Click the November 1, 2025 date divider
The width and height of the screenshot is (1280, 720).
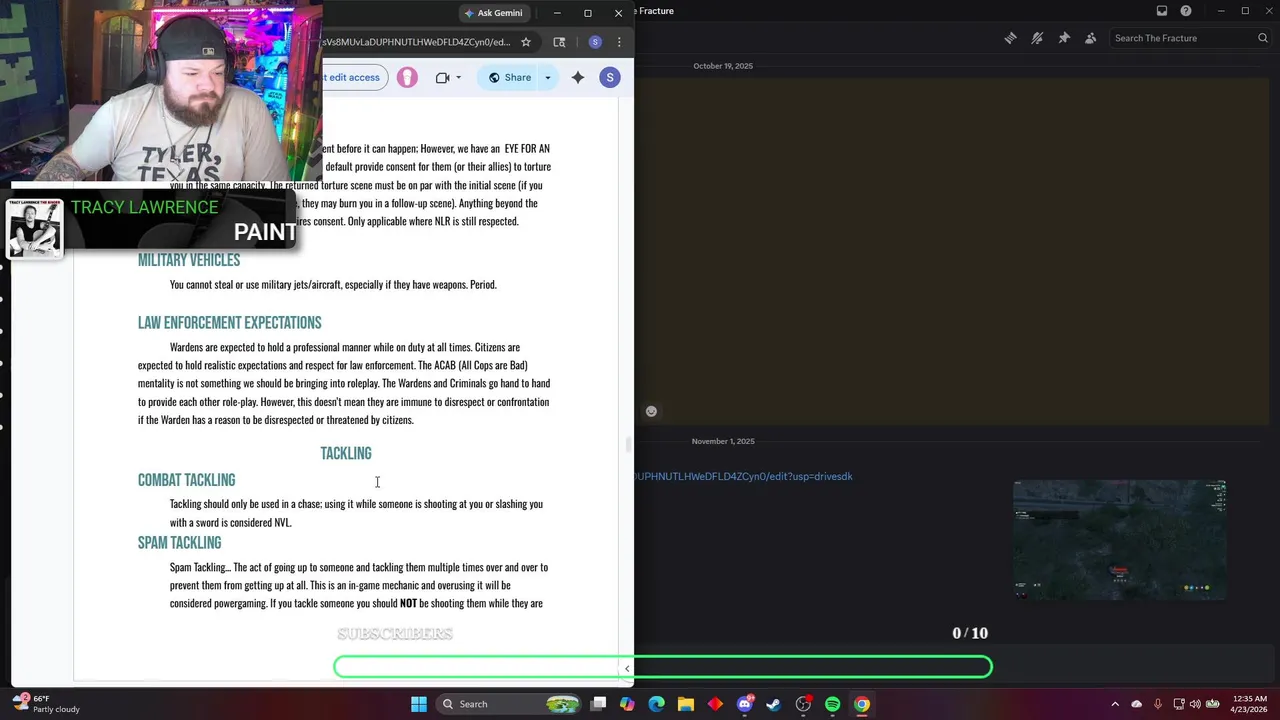pyautogui.click(x=723, y=441)
